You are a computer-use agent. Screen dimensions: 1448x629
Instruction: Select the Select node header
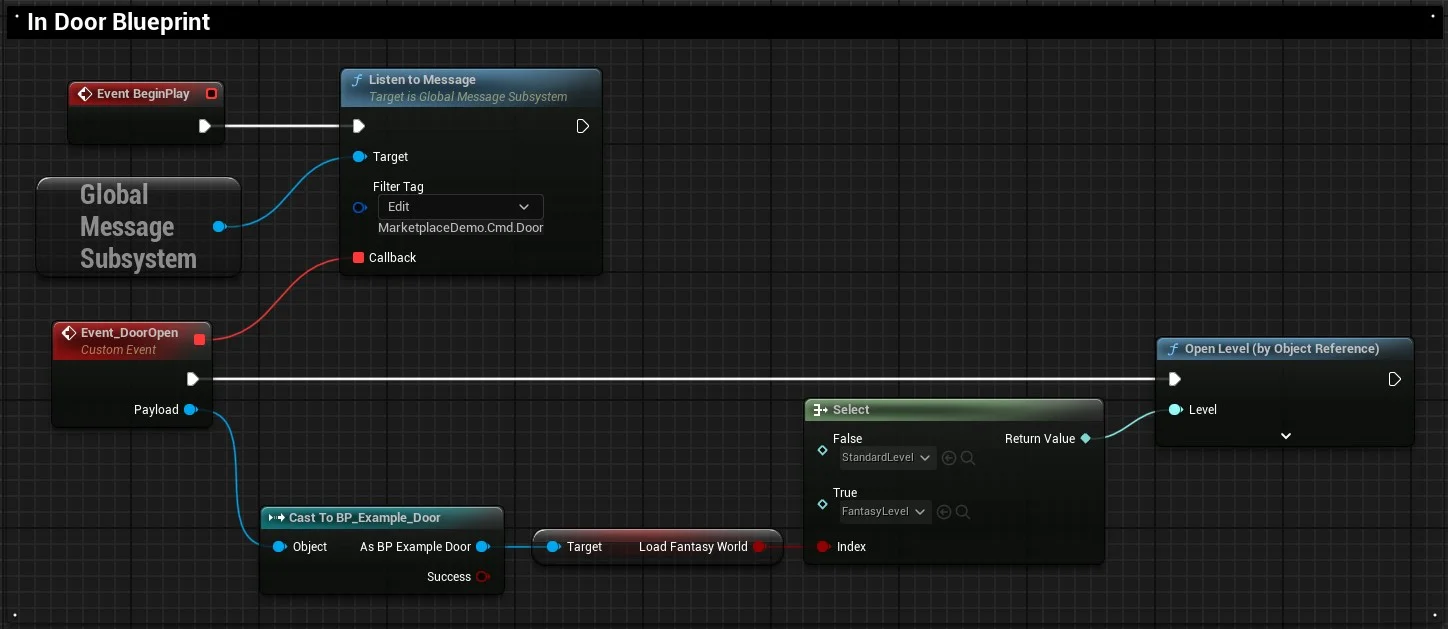click(954, 410)
